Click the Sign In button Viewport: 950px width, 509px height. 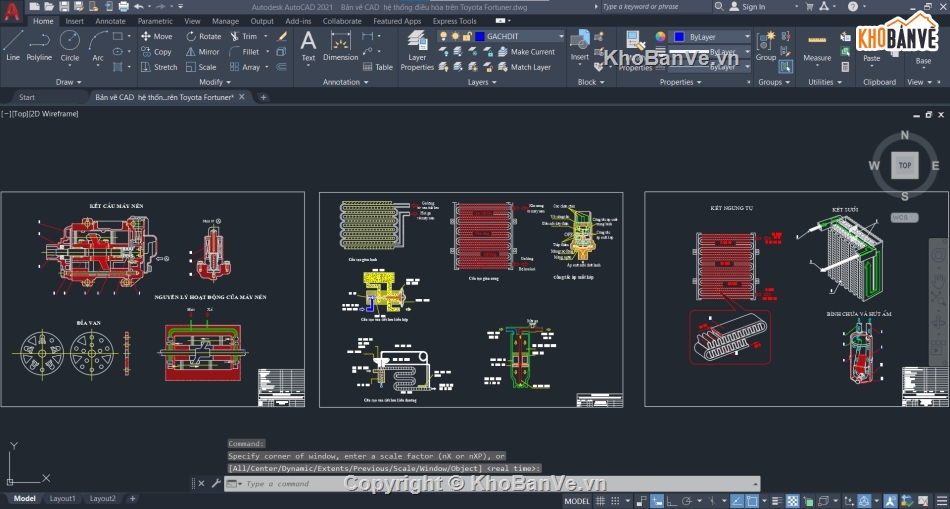[x=747, y=7]
